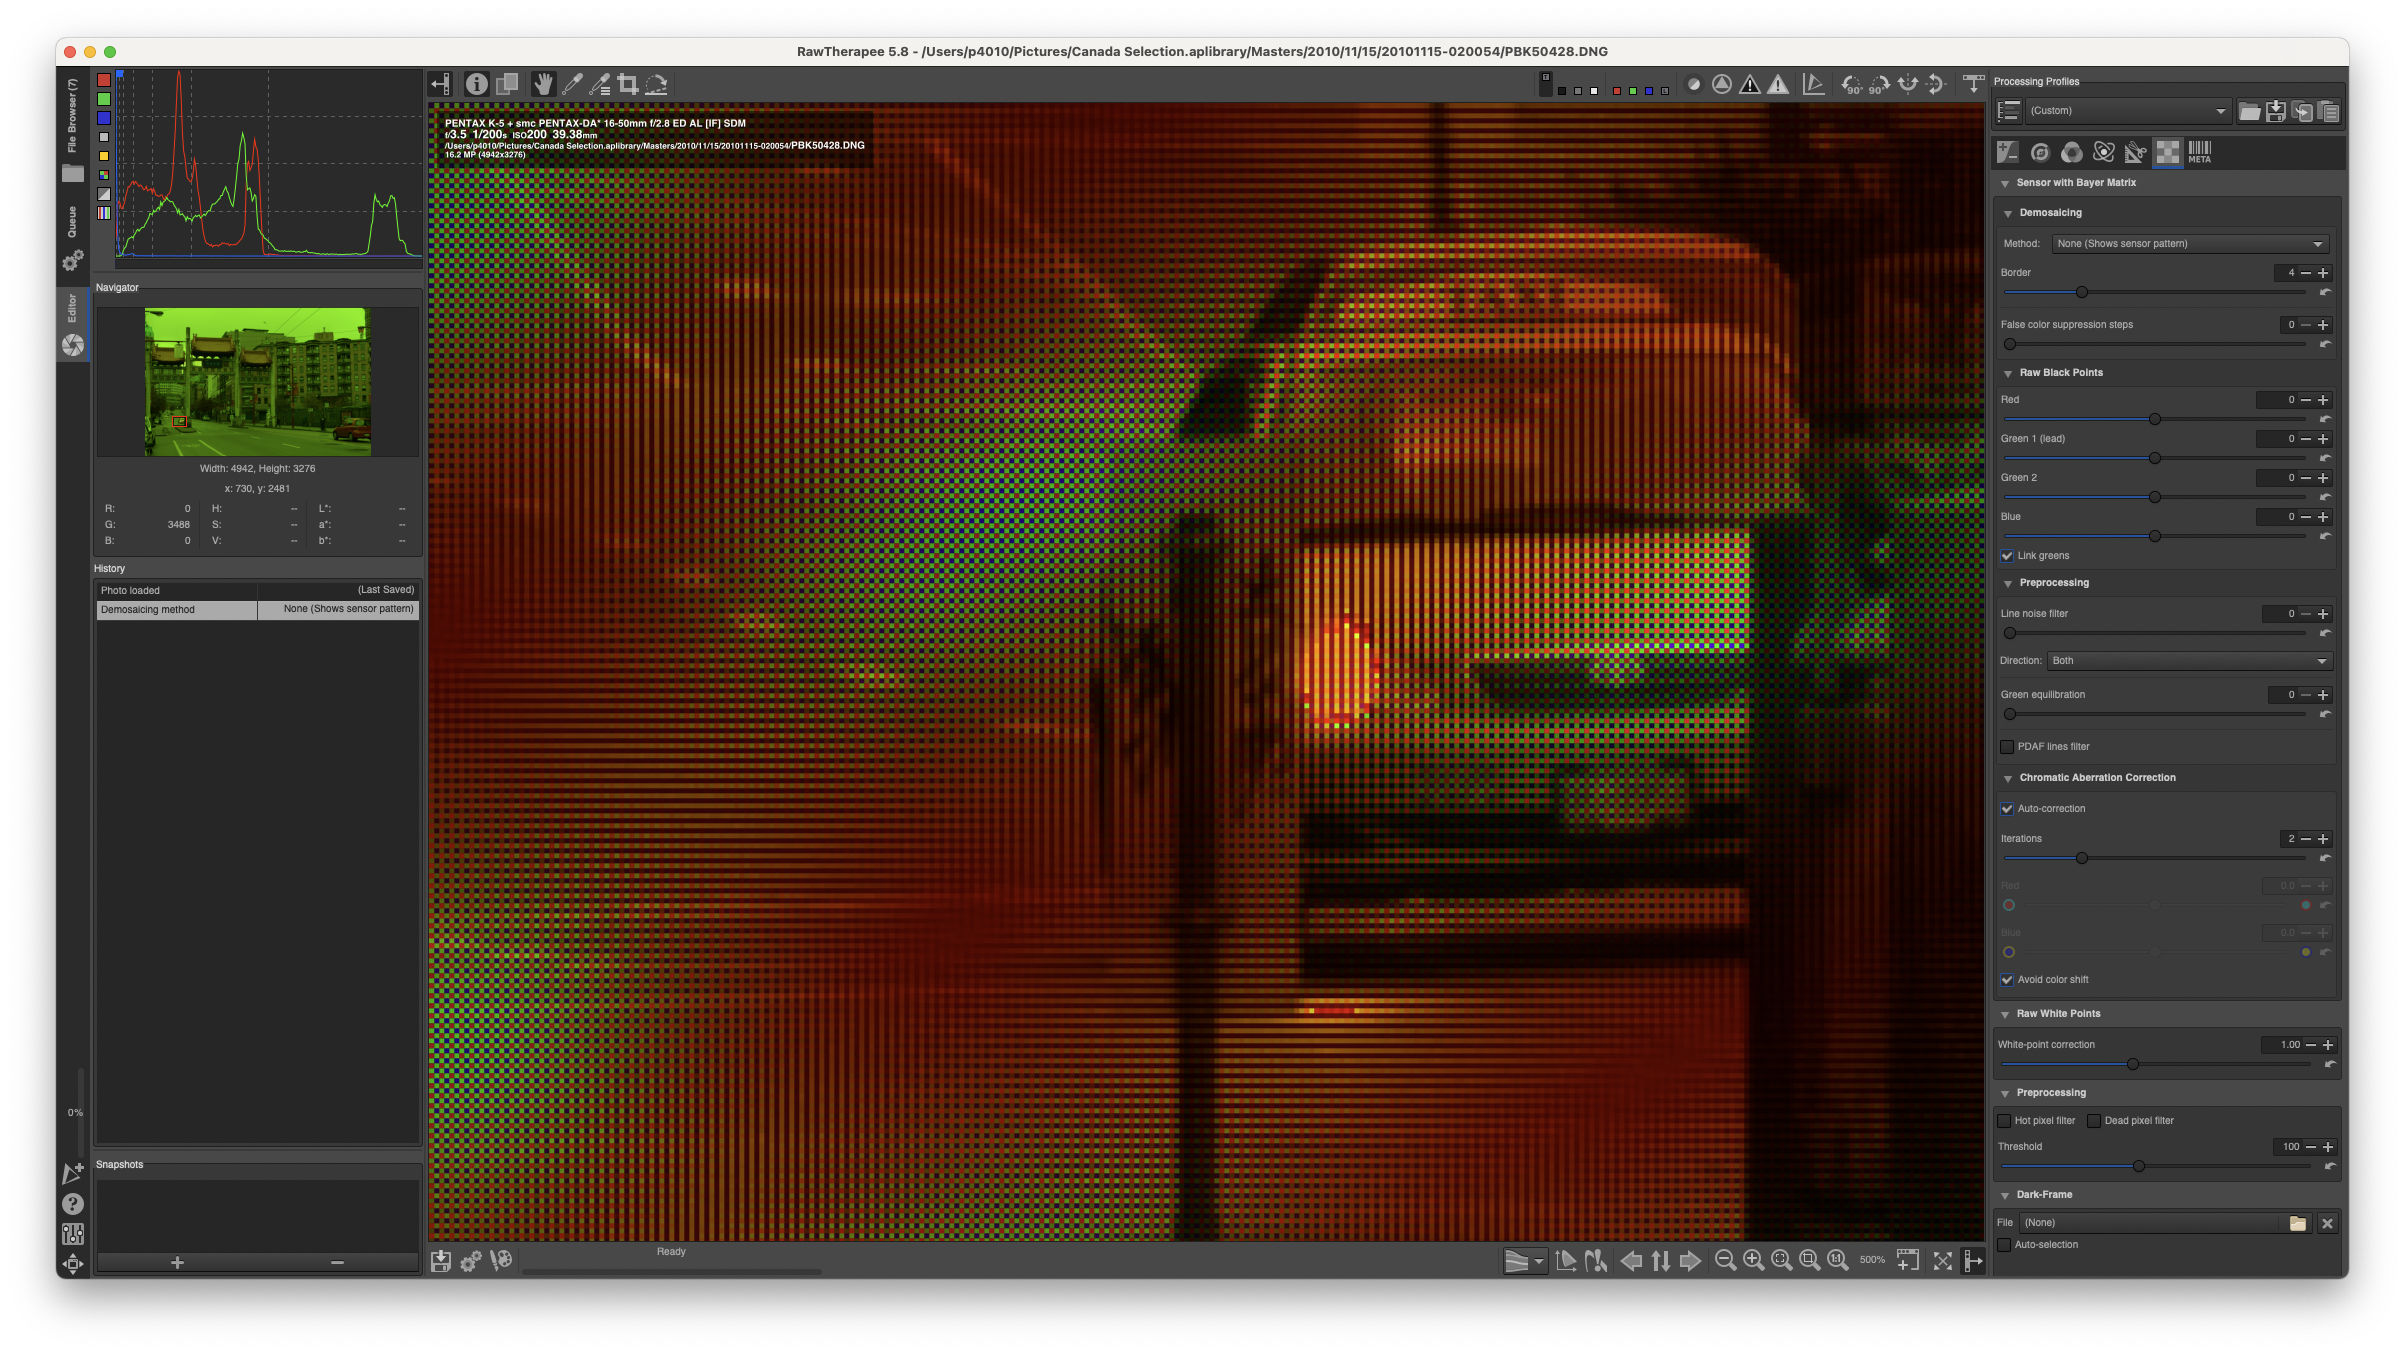The width and height of the screenshot is (2405, 1353).
Task: Click the Navigator preview thumbnail
Action: (x=258, y=382)
